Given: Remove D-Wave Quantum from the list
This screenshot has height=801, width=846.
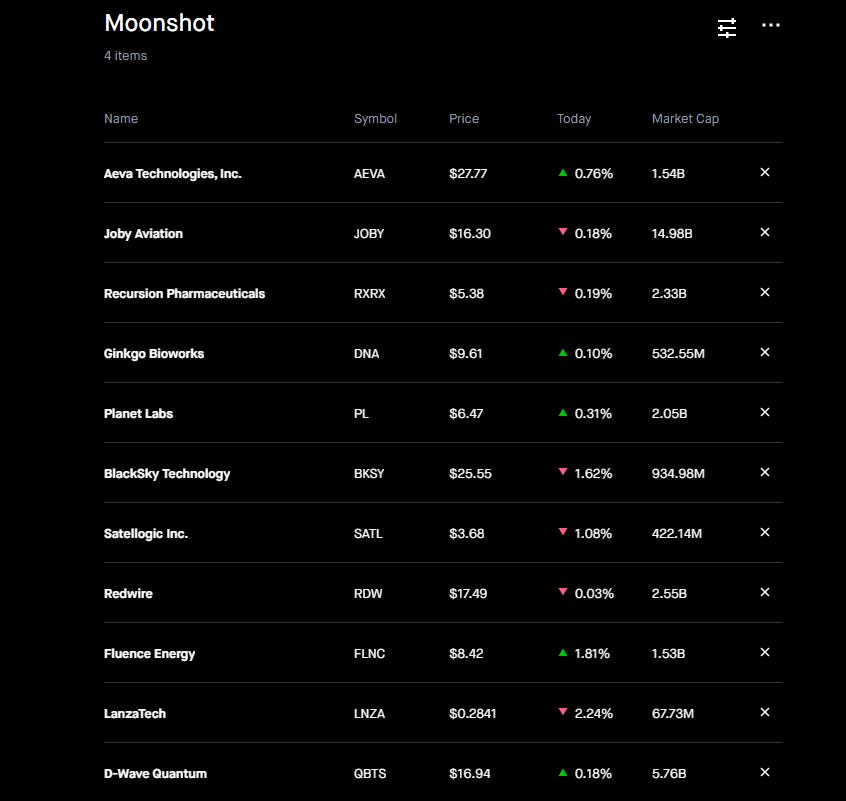Looking at the screenshot, I should coord(765,772).
